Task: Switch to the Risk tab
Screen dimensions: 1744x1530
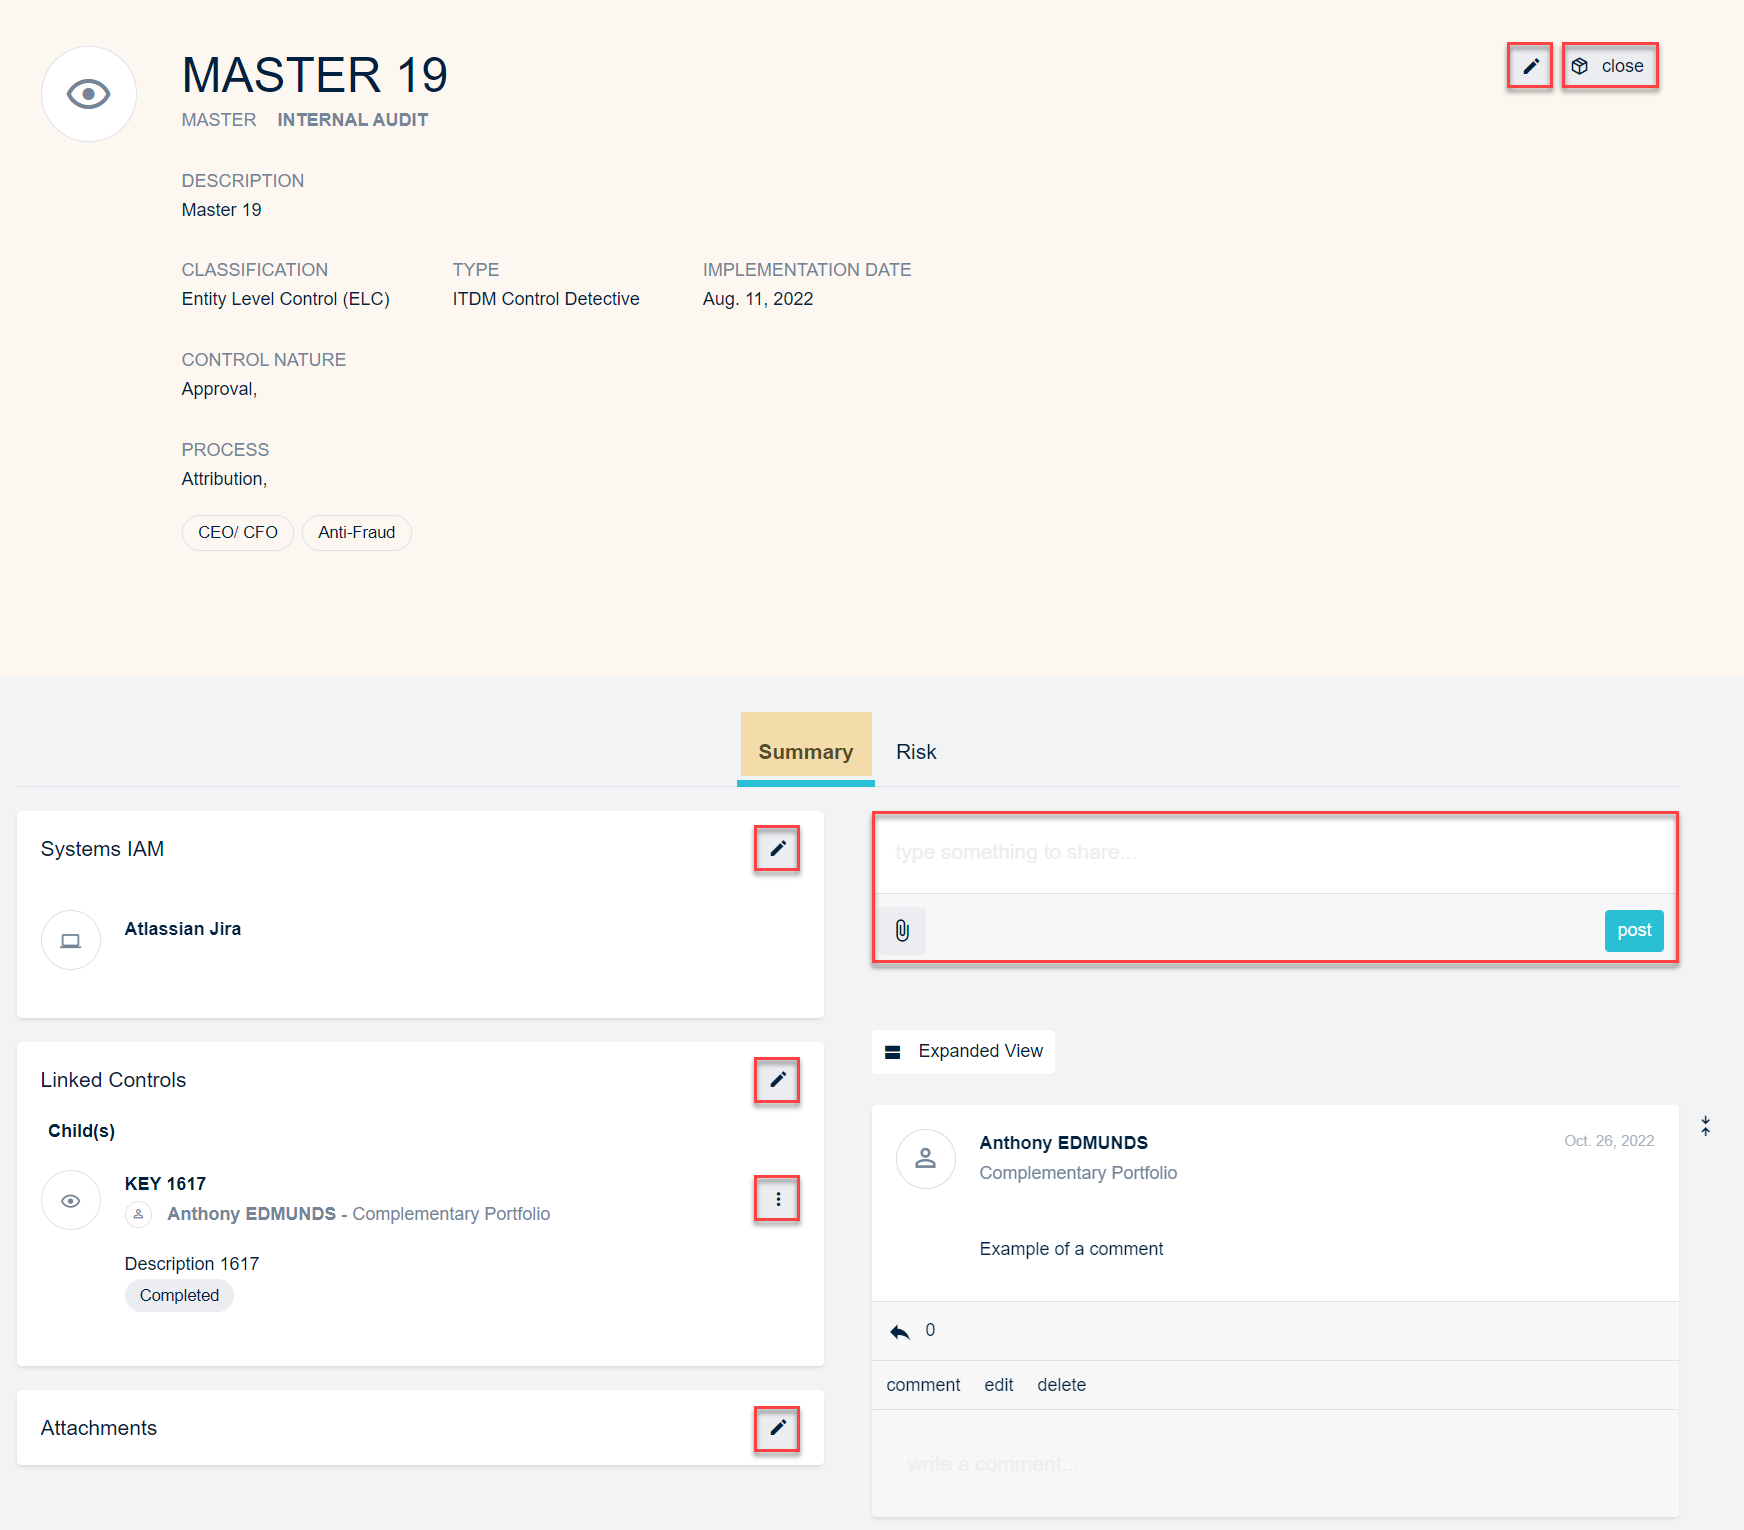Action: [916, 752]
